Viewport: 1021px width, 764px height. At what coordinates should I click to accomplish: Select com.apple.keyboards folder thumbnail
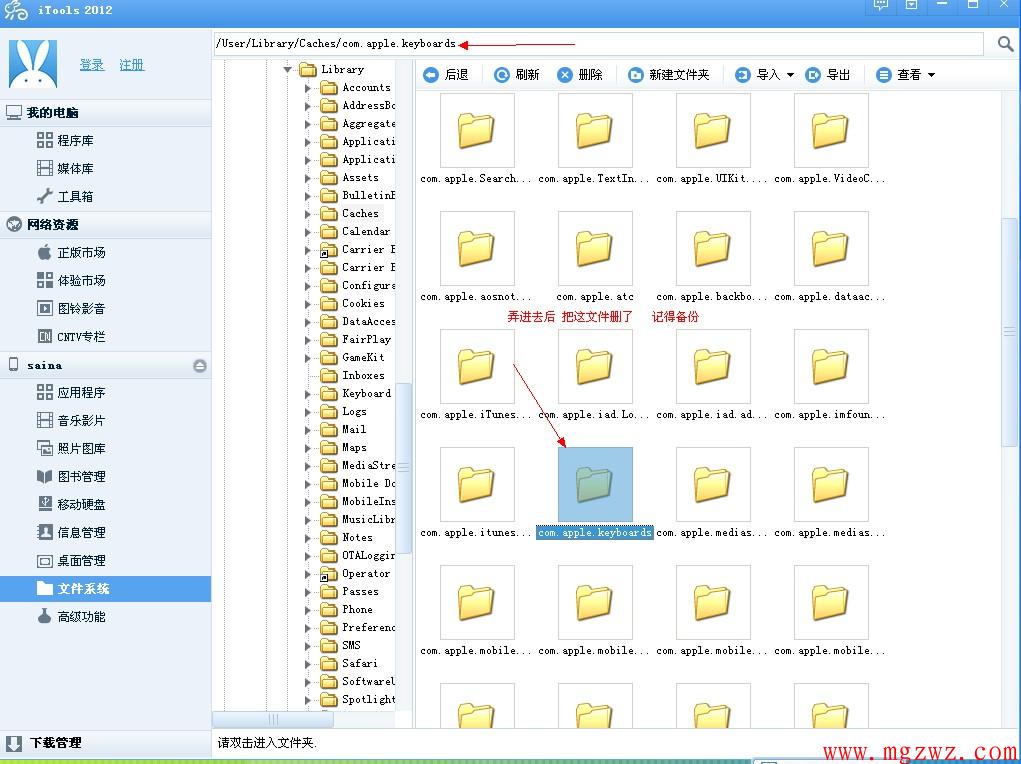(x=595, y=485)
